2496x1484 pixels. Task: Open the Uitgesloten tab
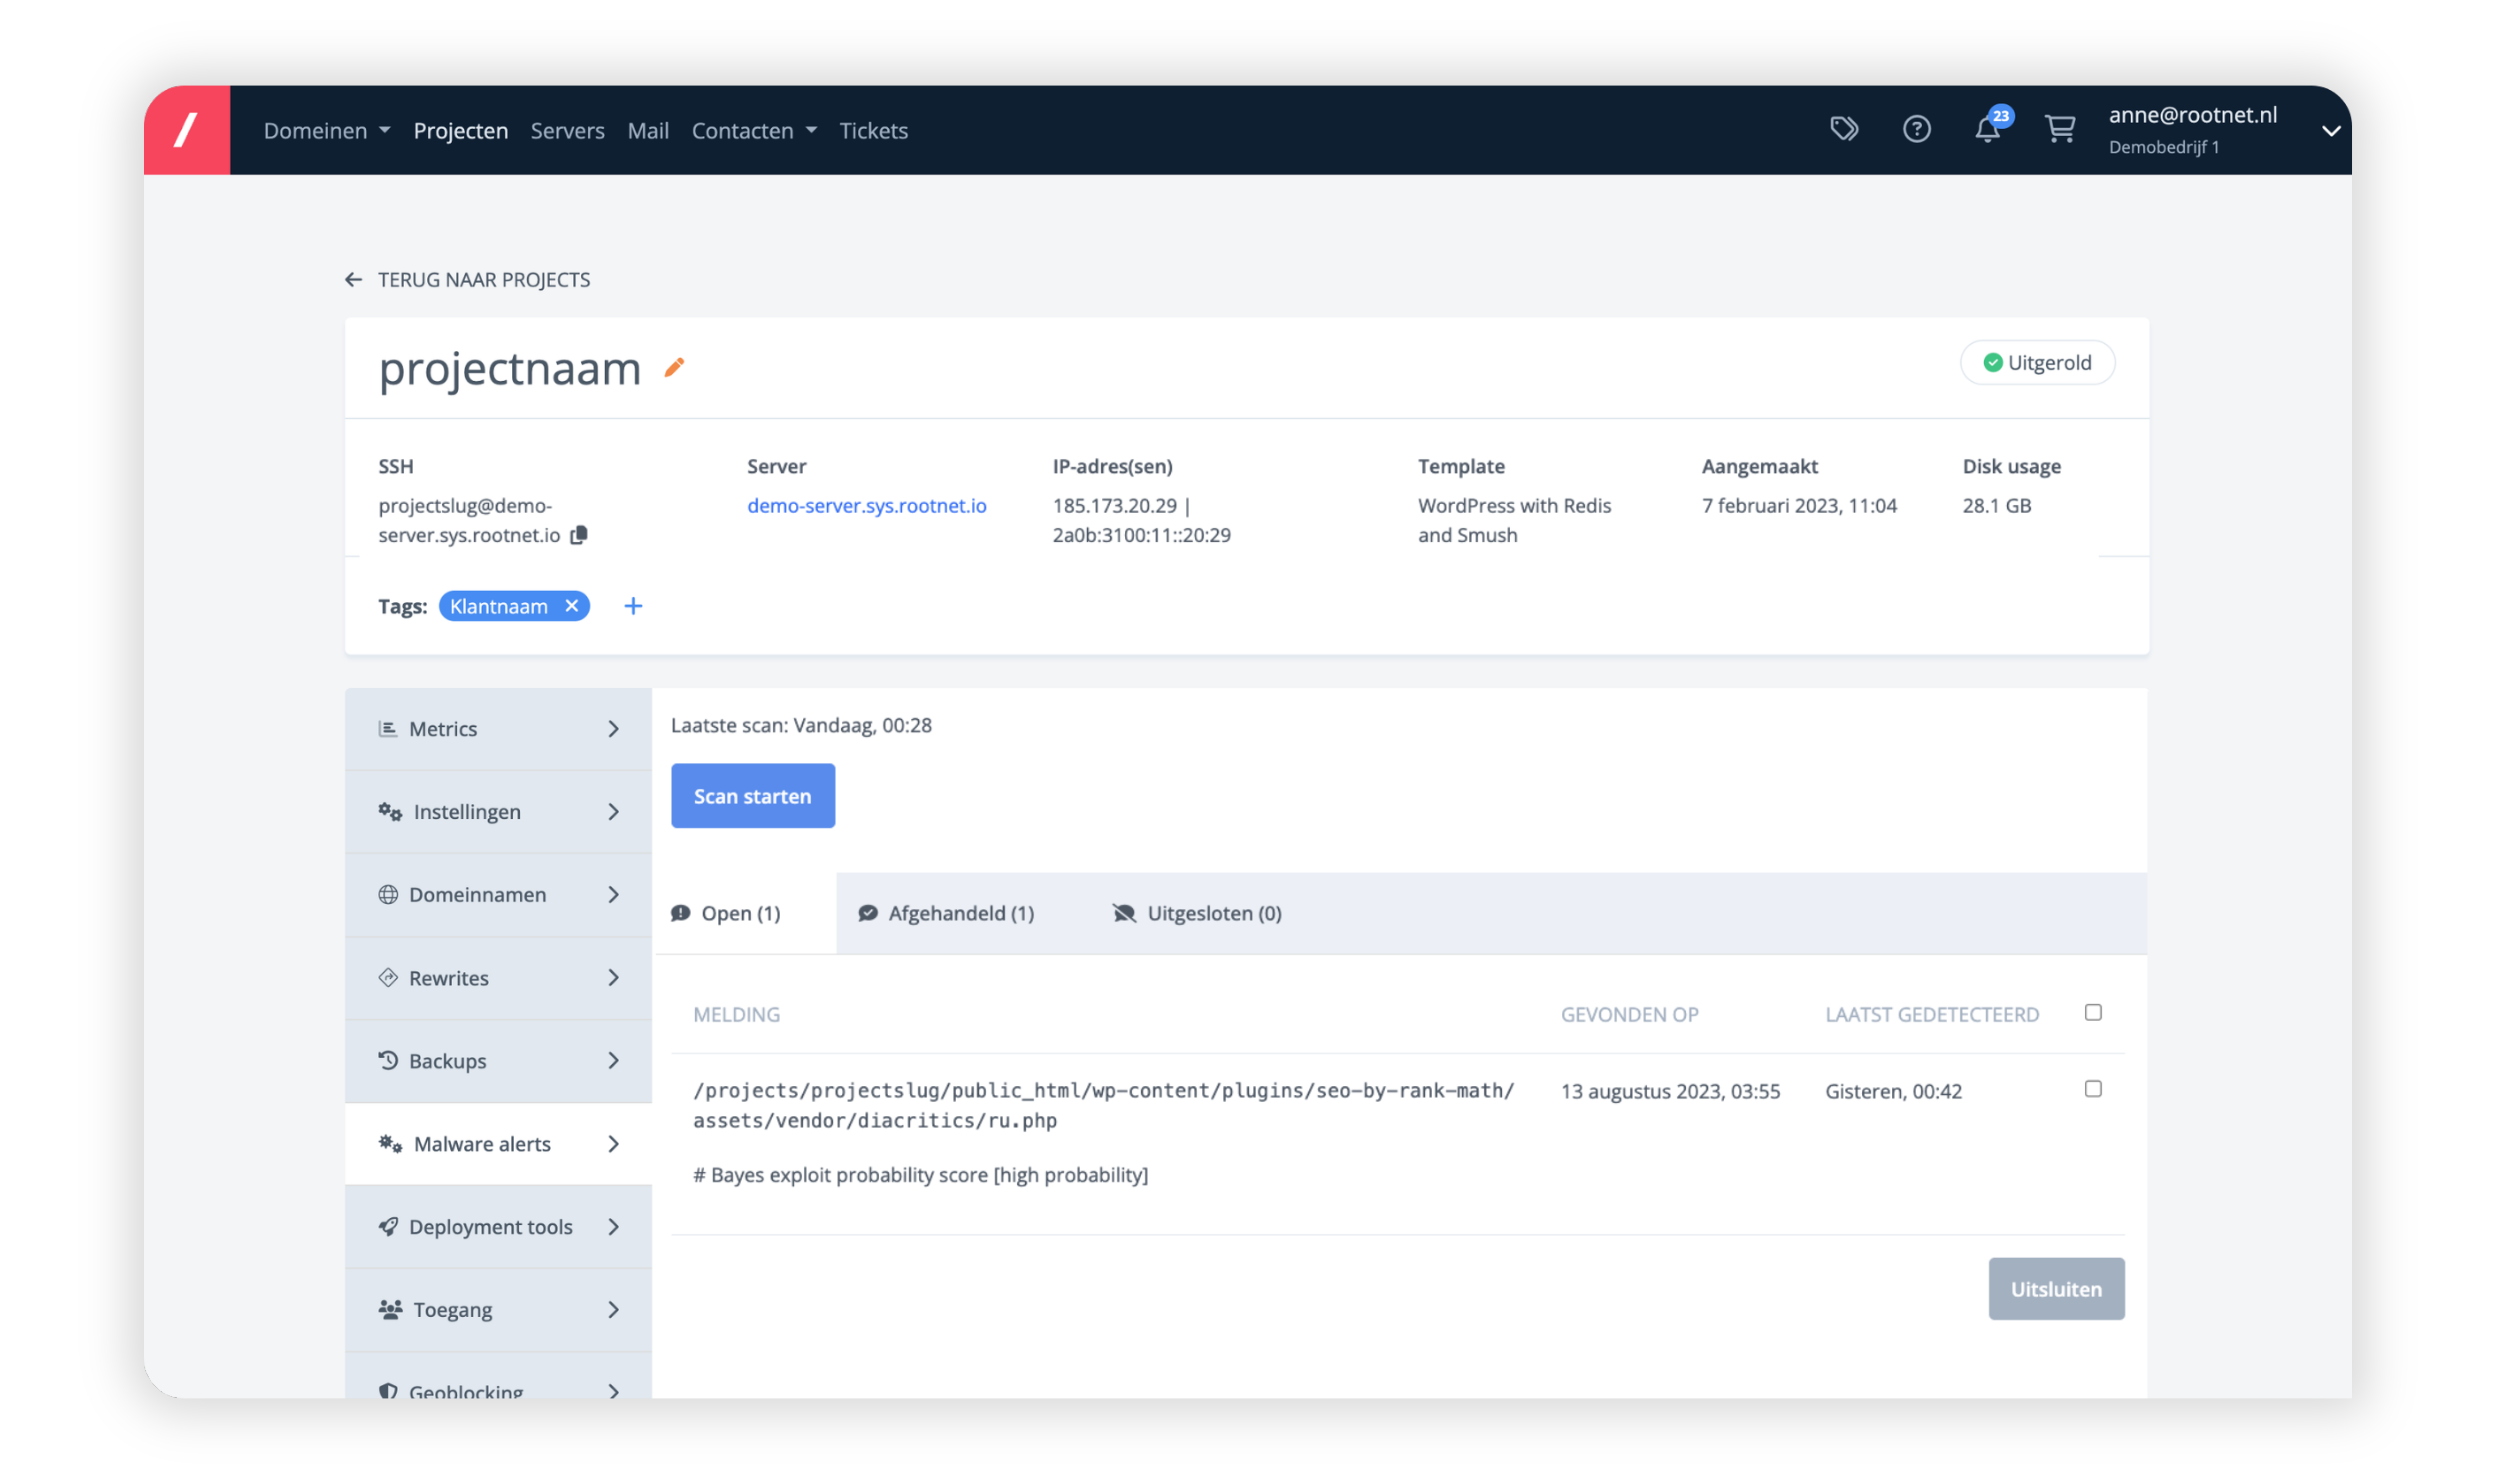click(1197, 912)
